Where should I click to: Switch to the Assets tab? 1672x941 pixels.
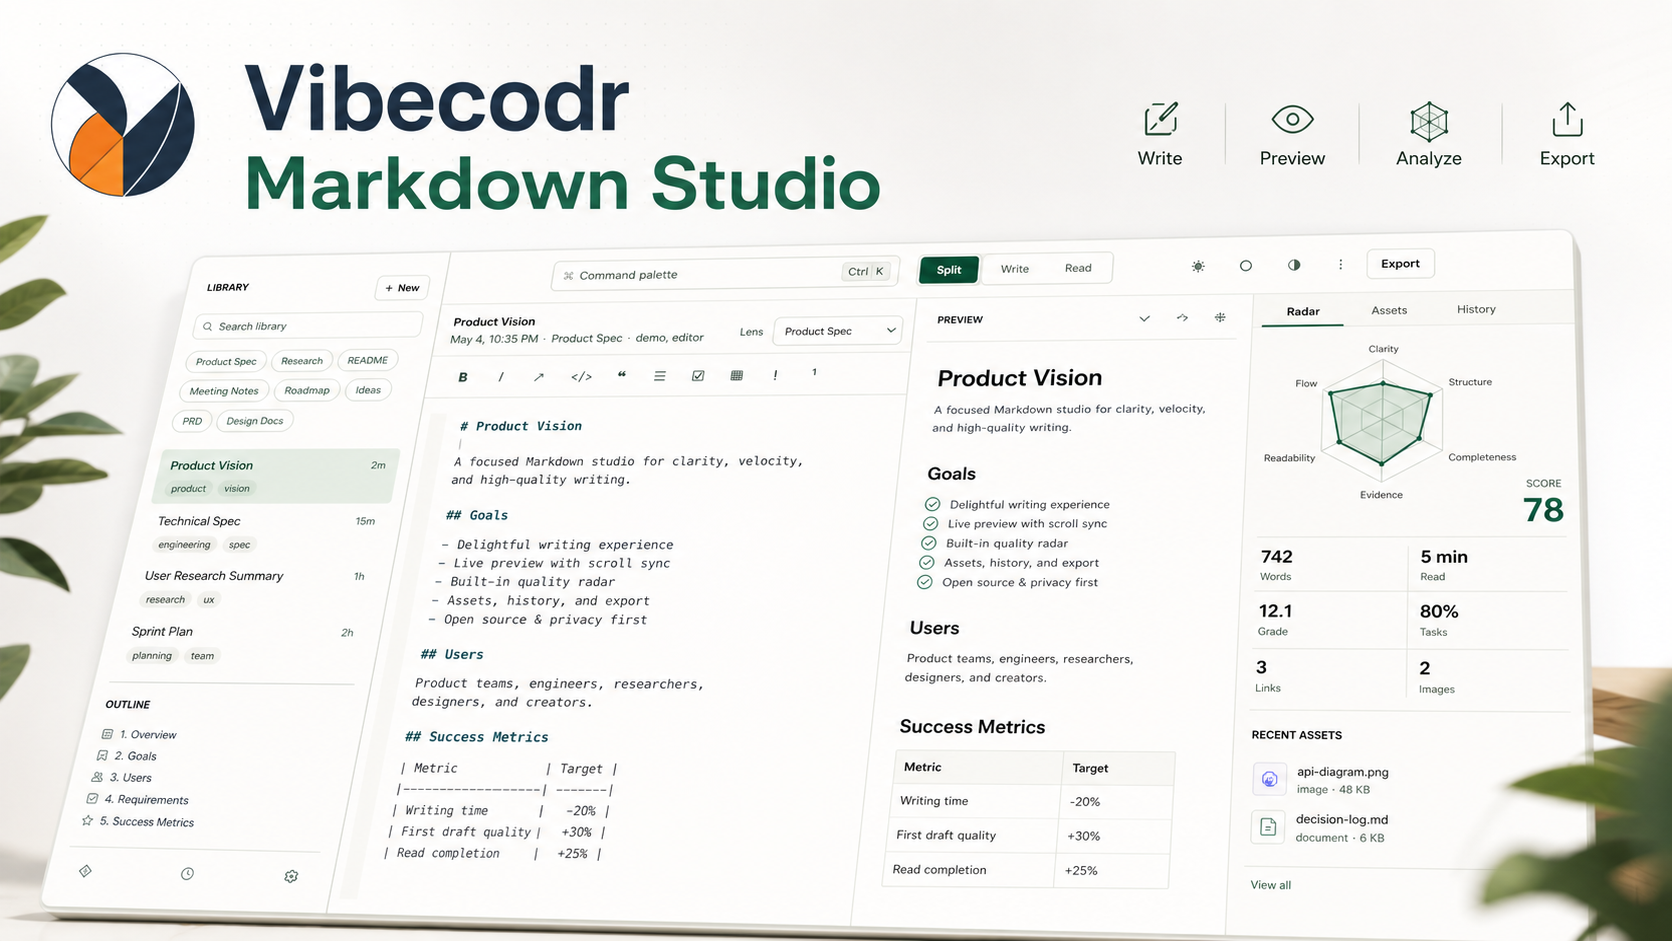coord(1389,311)
